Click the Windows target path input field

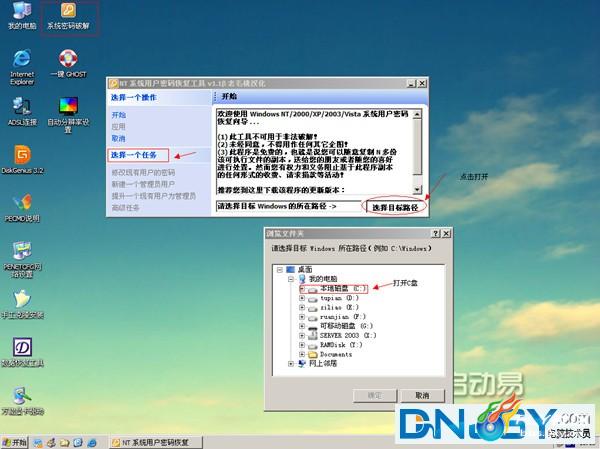[289, 206]
